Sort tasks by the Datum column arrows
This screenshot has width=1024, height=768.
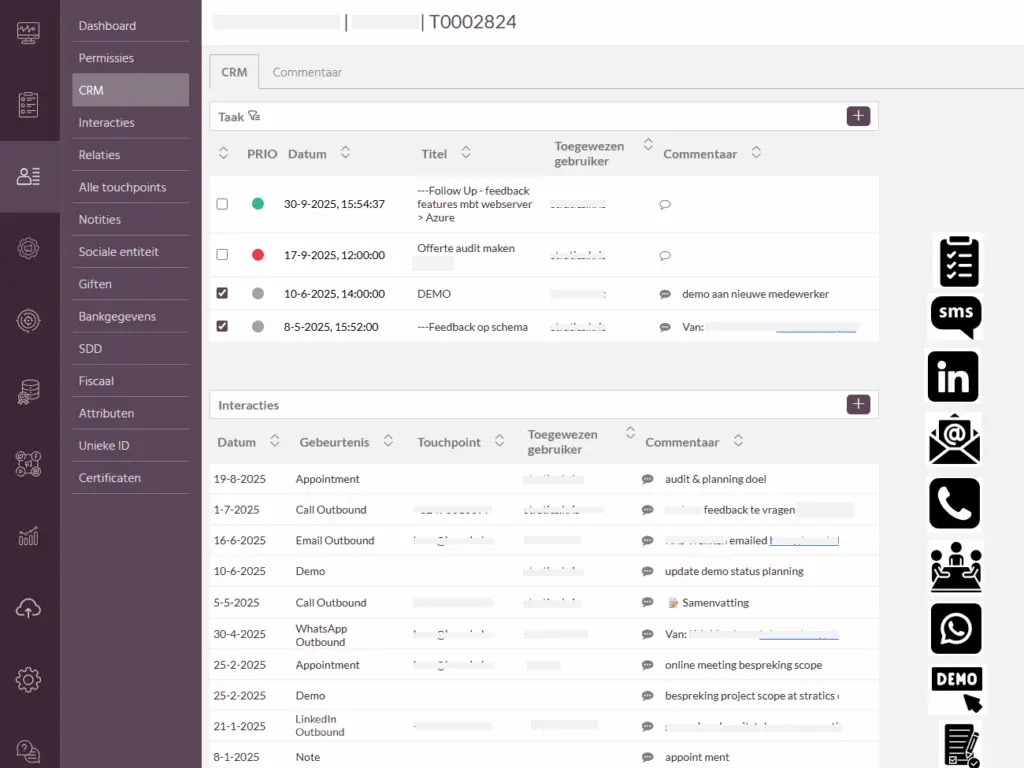click(345, 153)
